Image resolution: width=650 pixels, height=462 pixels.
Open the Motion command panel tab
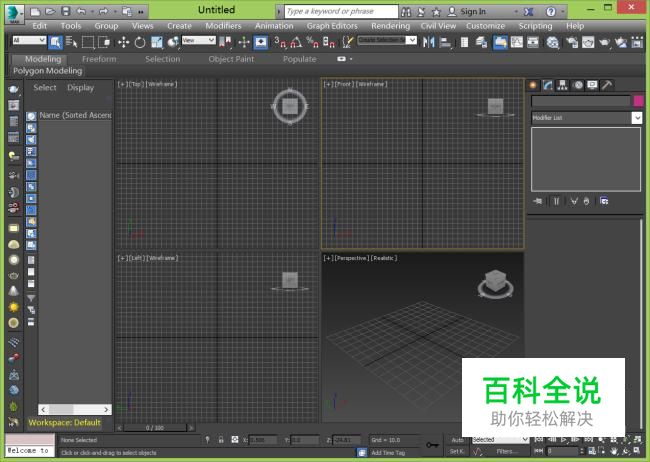pyautogui.click(x=578, y=85)
